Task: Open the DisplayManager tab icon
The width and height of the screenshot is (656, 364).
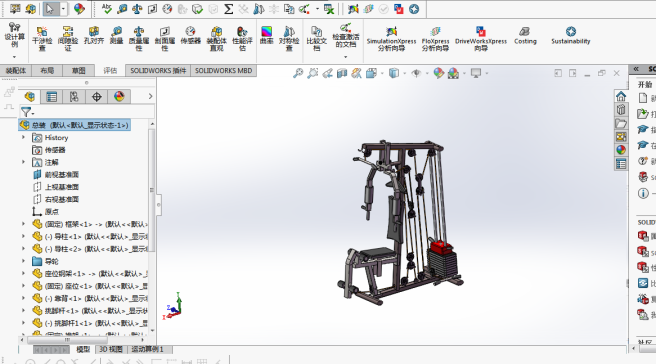Action: pos(119,97)
